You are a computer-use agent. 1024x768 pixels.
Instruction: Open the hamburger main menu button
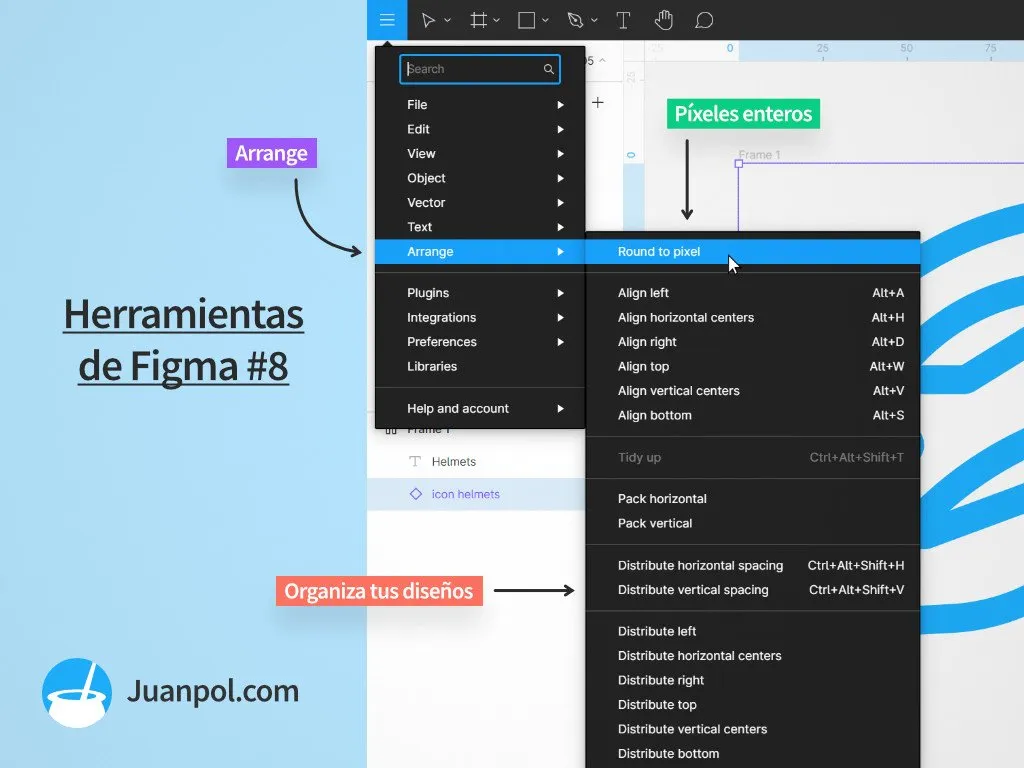pyautogui.click(x=387, y=20)
